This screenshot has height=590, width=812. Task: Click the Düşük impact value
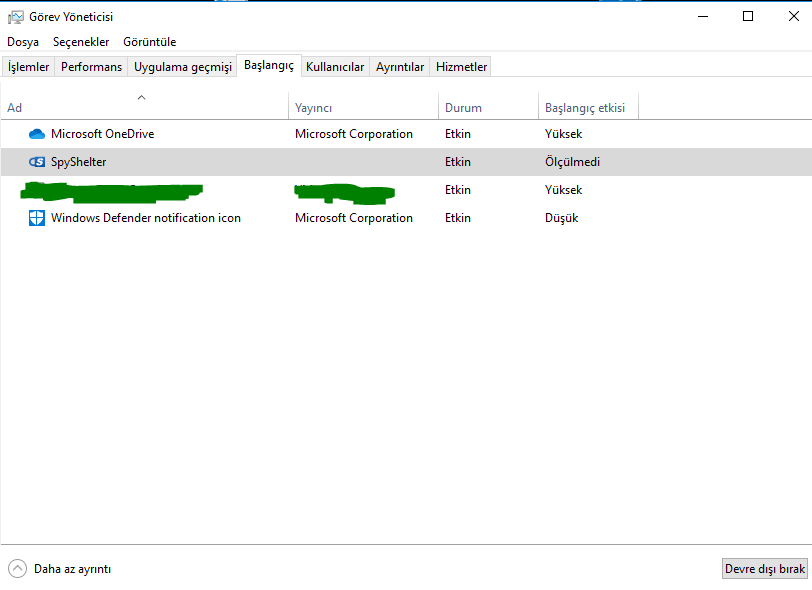point(561,218)
